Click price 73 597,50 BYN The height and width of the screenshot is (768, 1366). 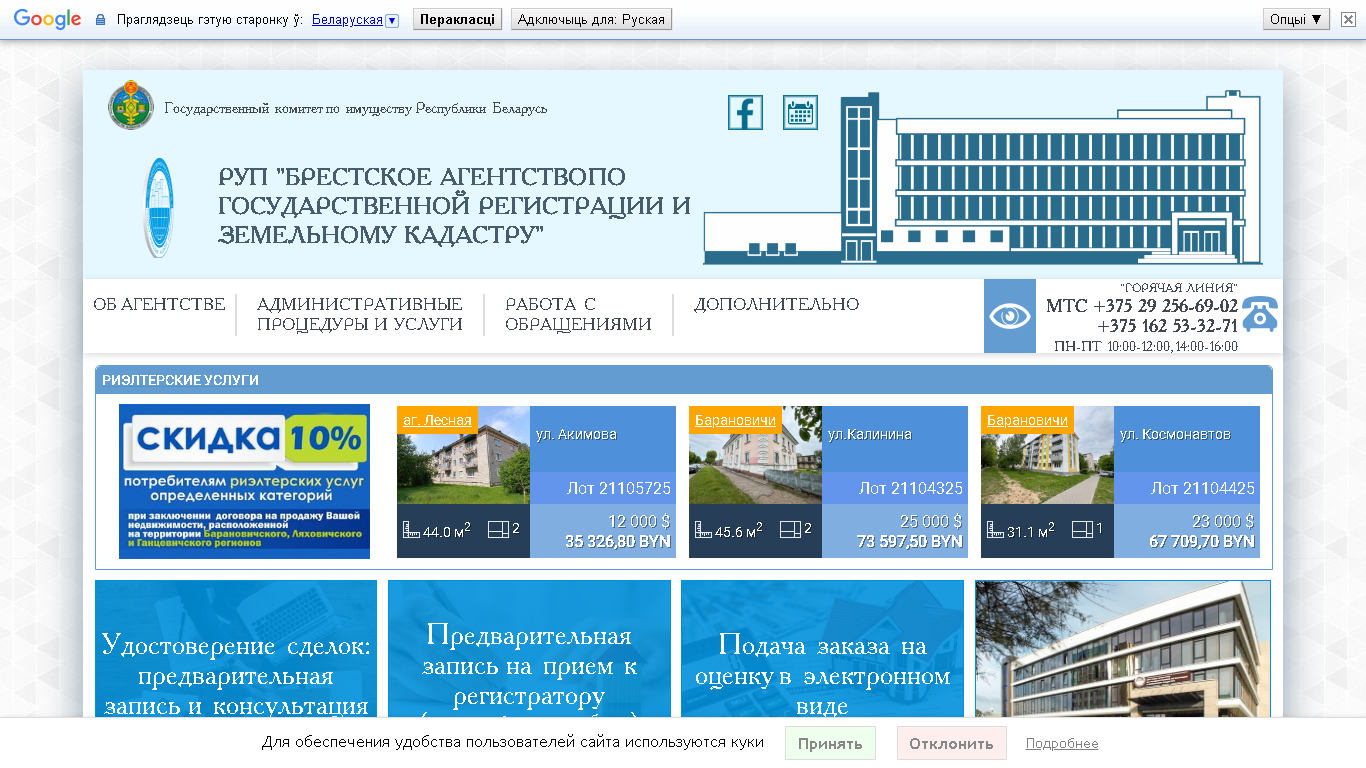910,541
